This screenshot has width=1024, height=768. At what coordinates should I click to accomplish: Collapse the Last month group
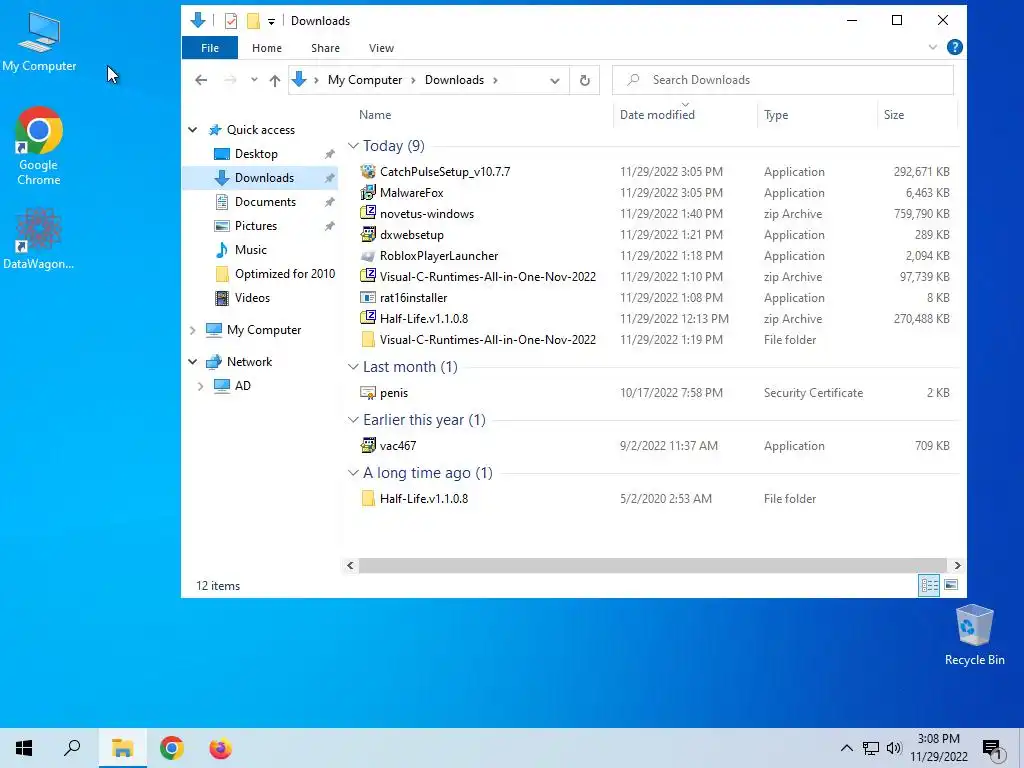coord(353,366)
